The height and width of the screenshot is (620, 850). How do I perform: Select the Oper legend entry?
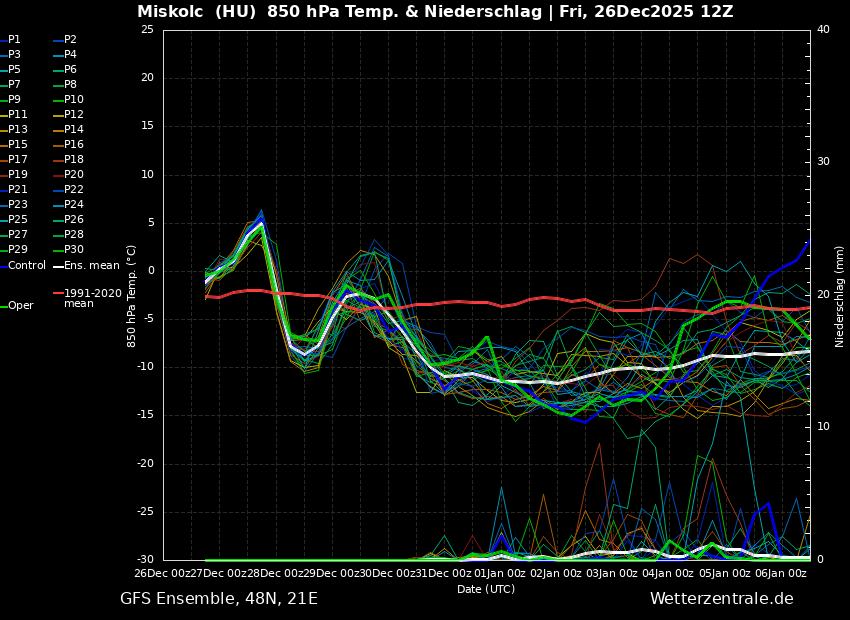click(20, 306)
